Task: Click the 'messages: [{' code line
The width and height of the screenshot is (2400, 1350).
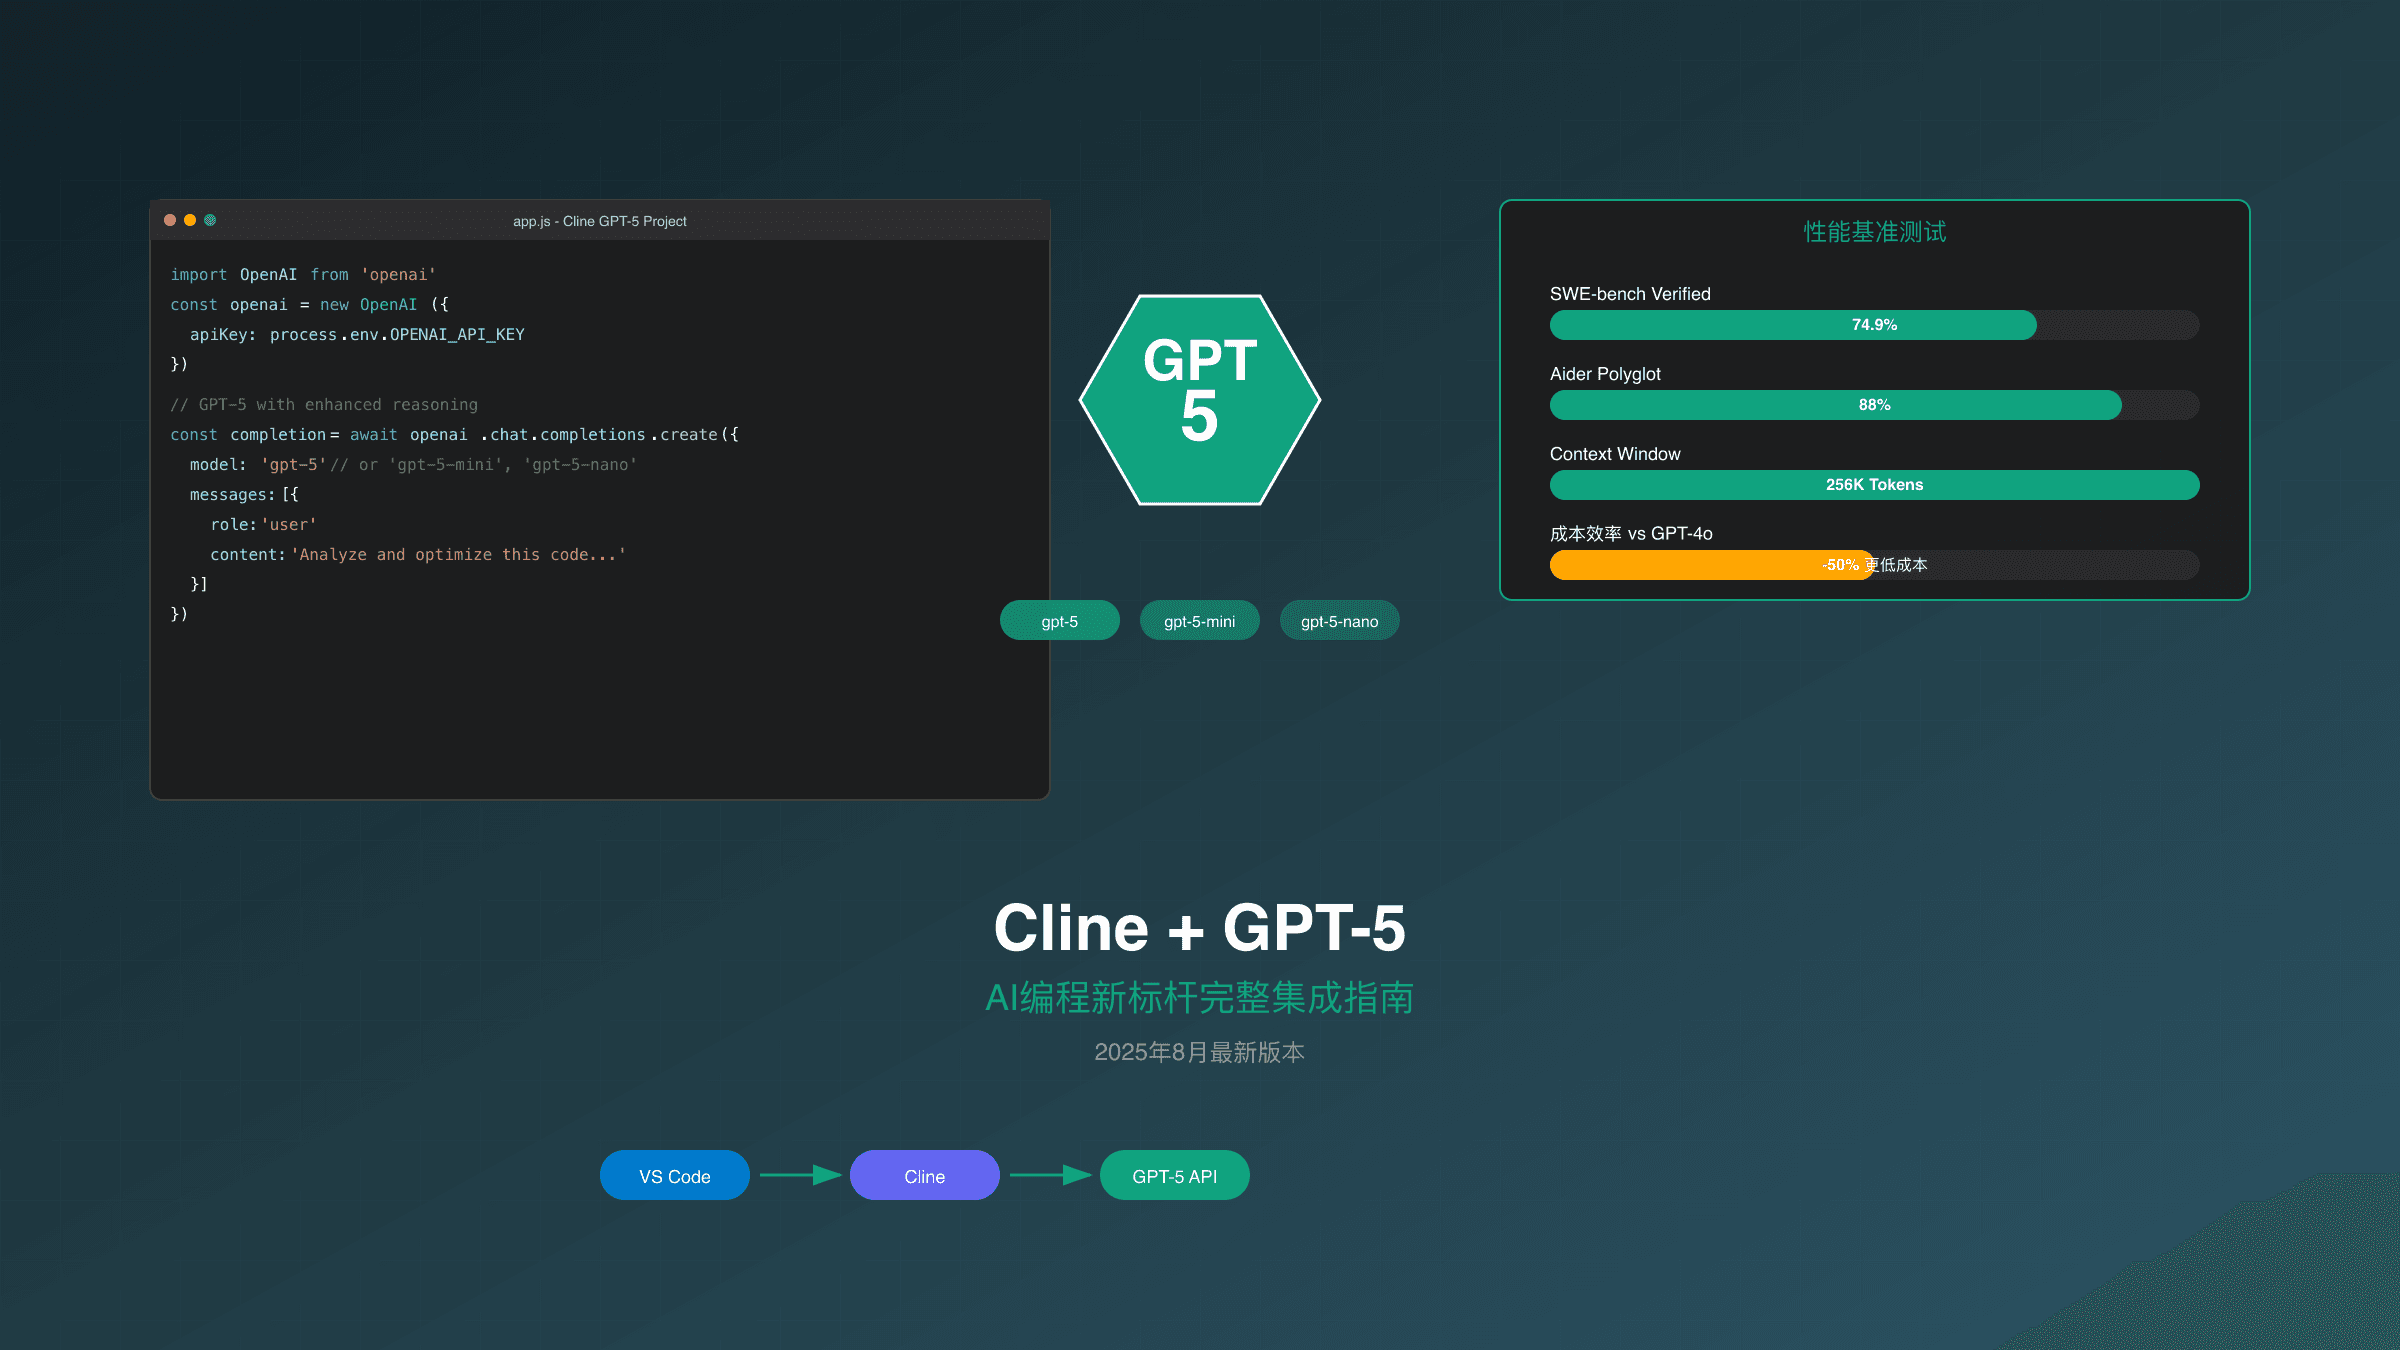Action: 244,495
